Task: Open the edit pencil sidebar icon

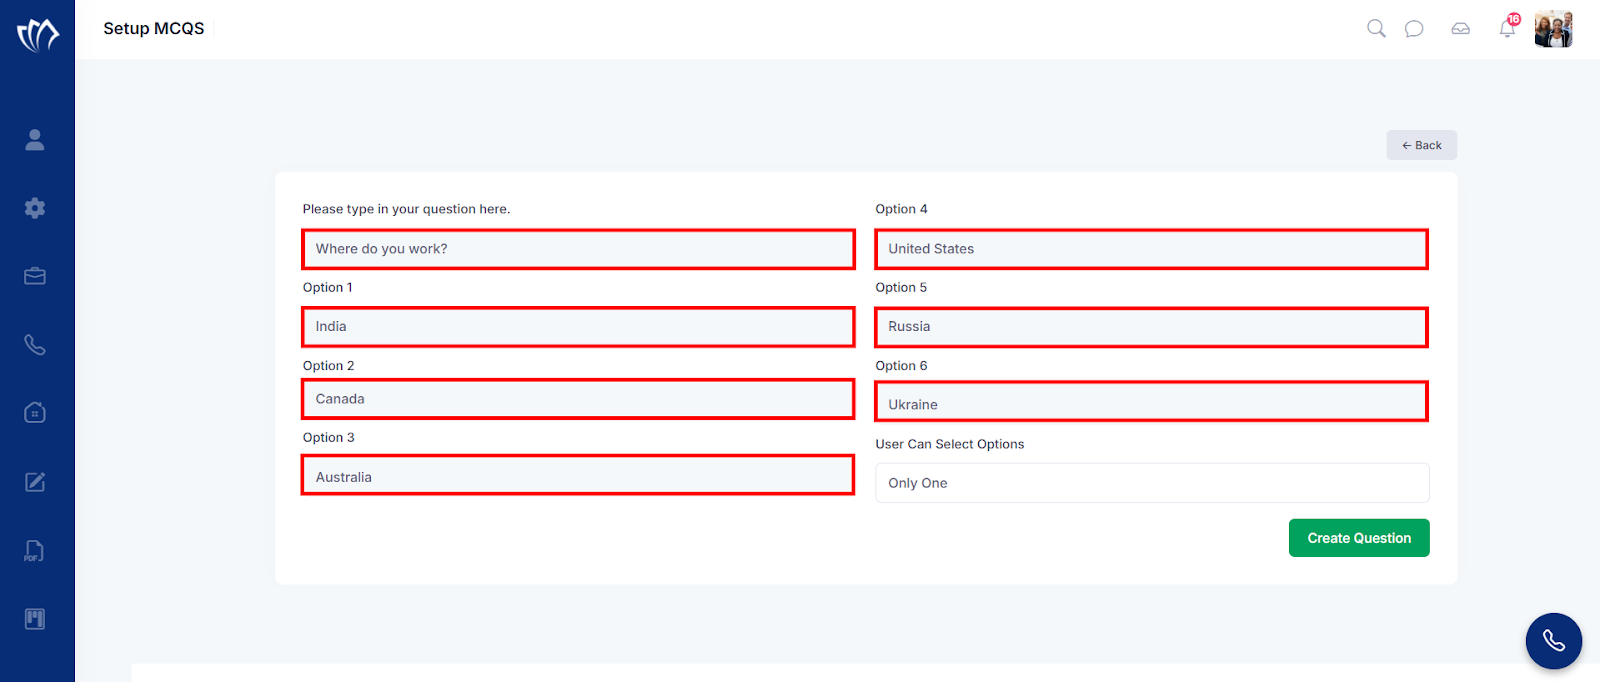Action: pos(35,482)
